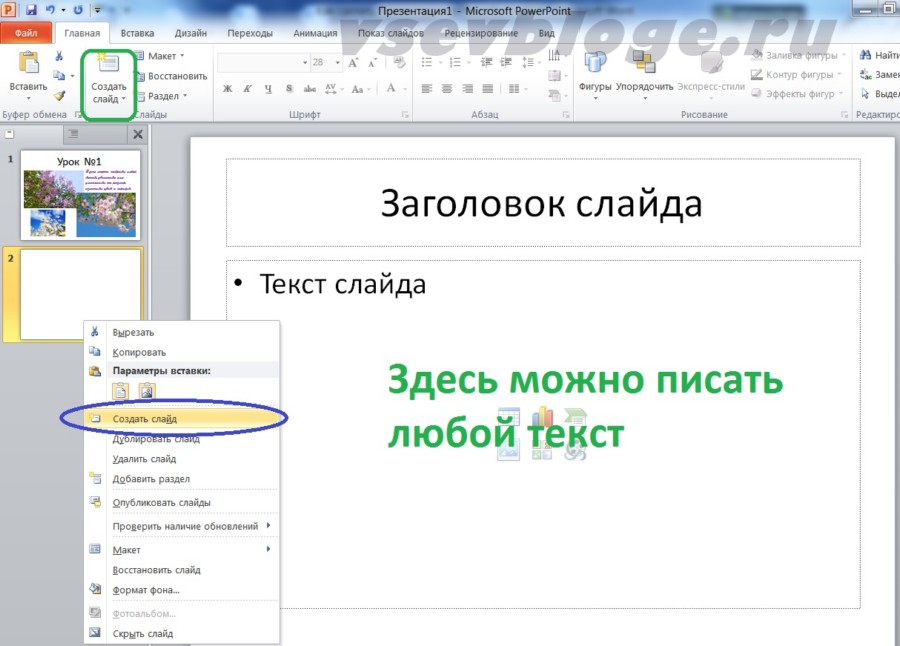Click the Восстановить button in Slides group
This screenshot has height=646, width=900.
click(x=171, y=76)
